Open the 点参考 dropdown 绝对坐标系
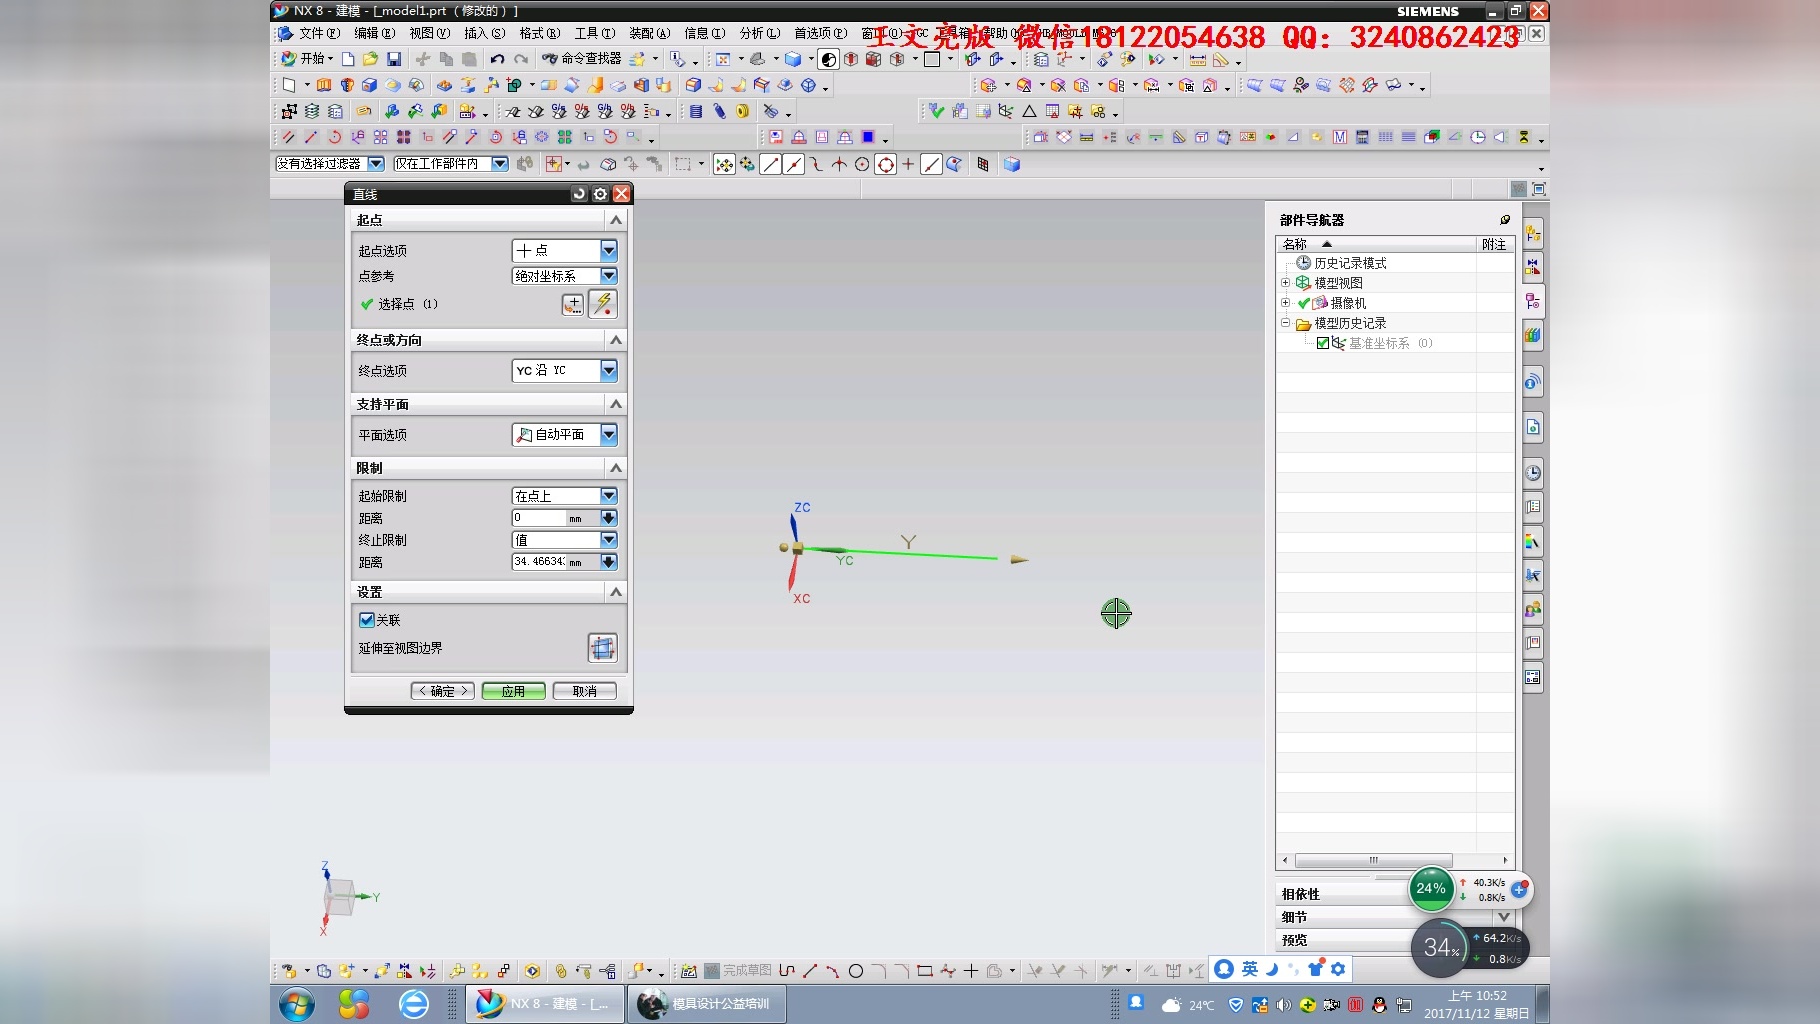Image resolution: width=1820 pixels, height=1024 pixels. [x=564, y=276]
